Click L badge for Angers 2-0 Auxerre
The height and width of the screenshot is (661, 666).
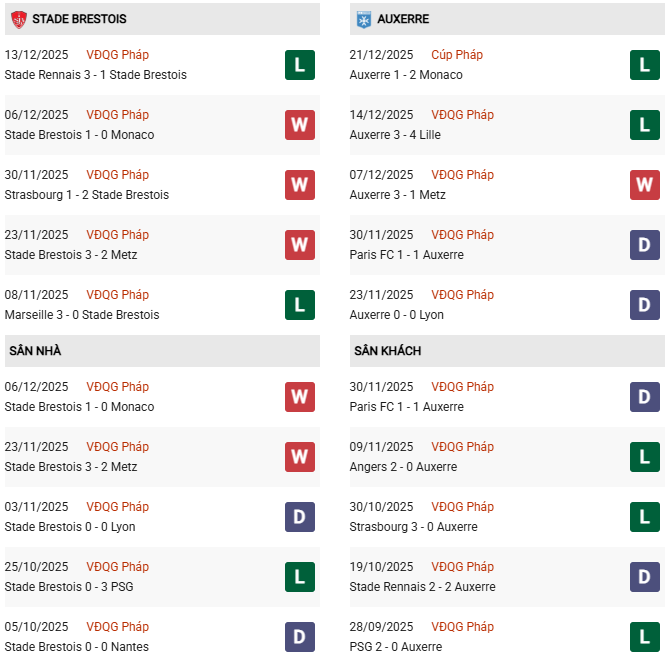pos(644,457)
